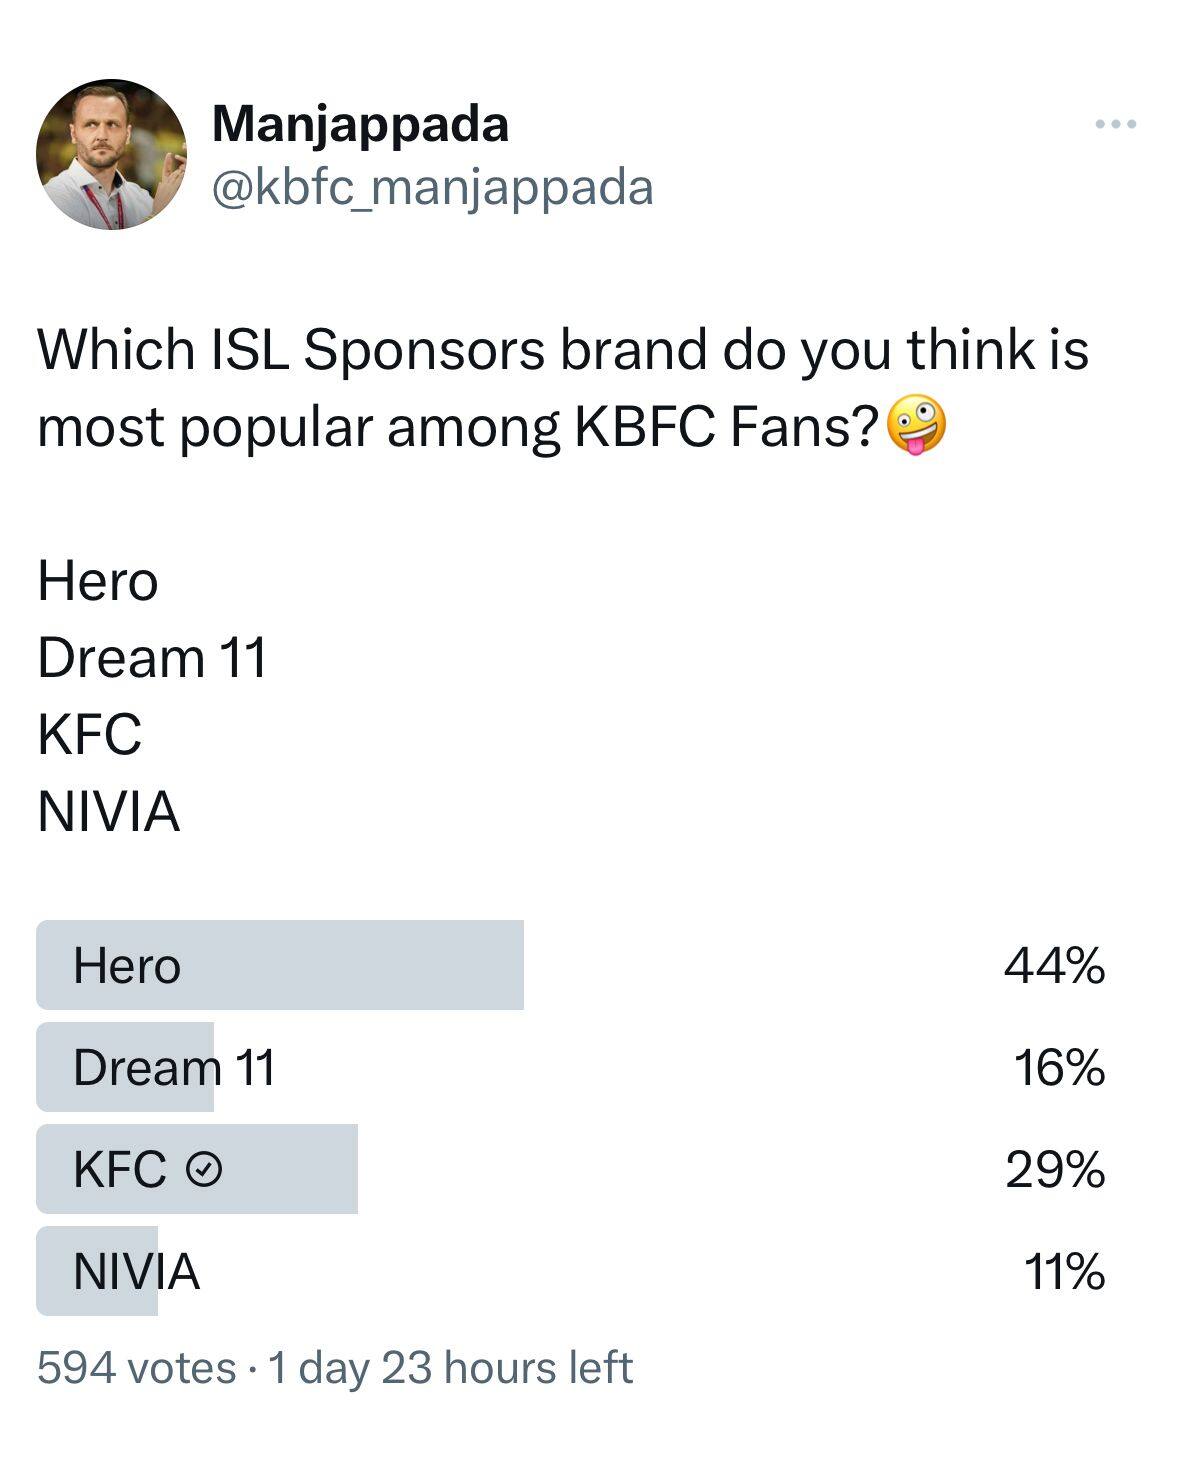1179x1468 pixels.
Task: Click the "Hero" line in tweet body text
Action: pos(98,582)
